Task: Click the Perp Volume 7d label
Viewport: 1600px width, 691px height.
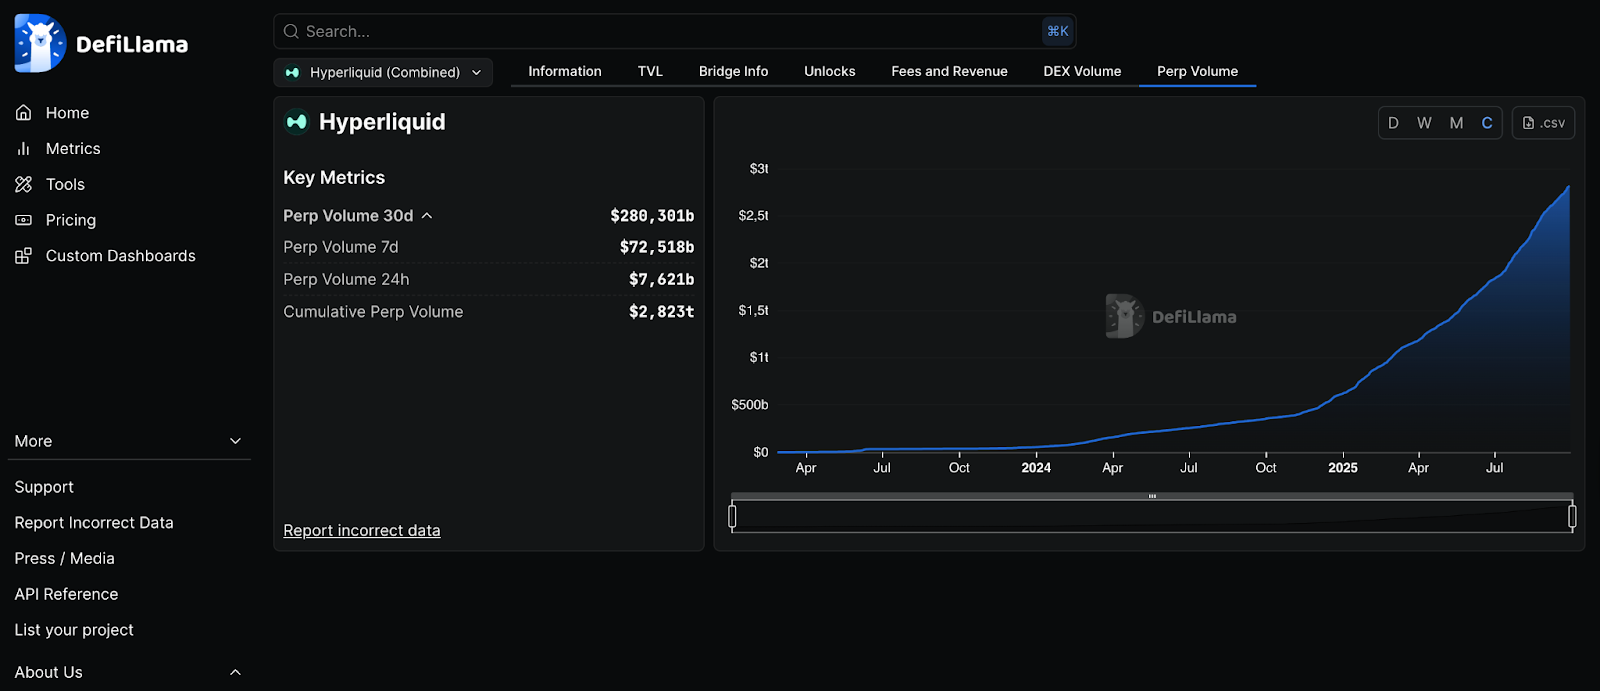Action: (341, 247)
